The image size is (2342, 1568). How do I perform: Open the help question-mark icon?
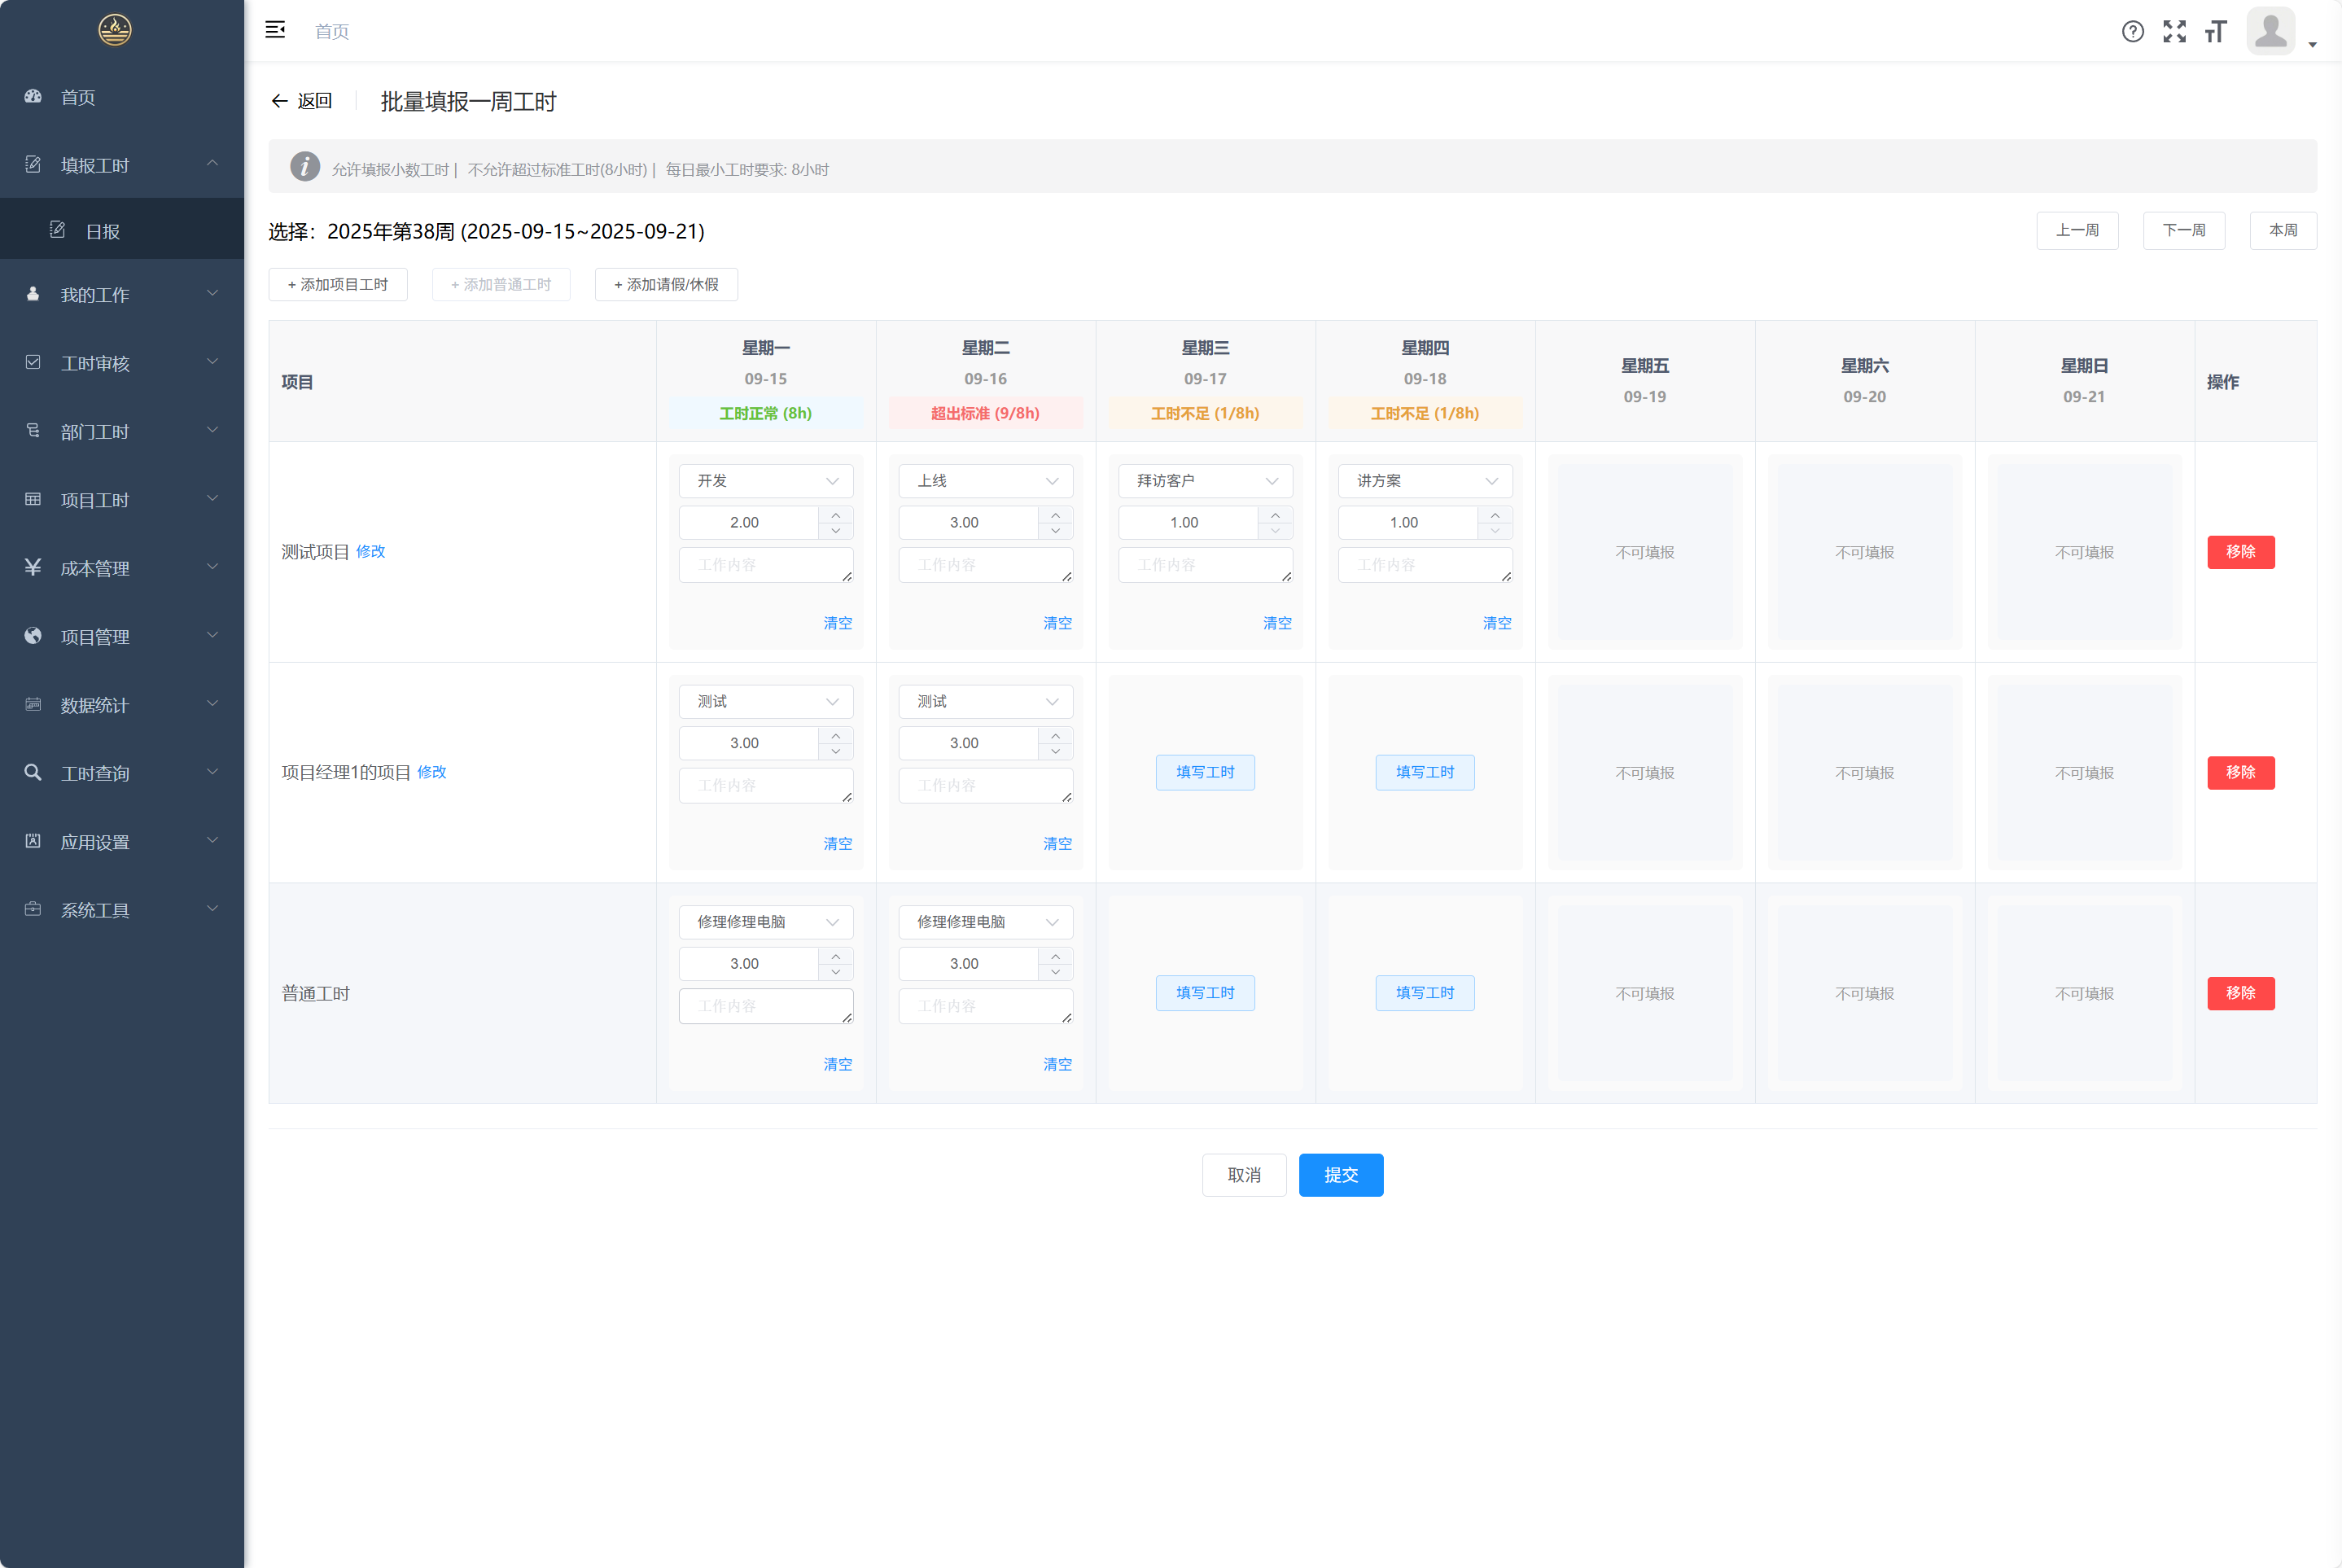coord(2132,31)
